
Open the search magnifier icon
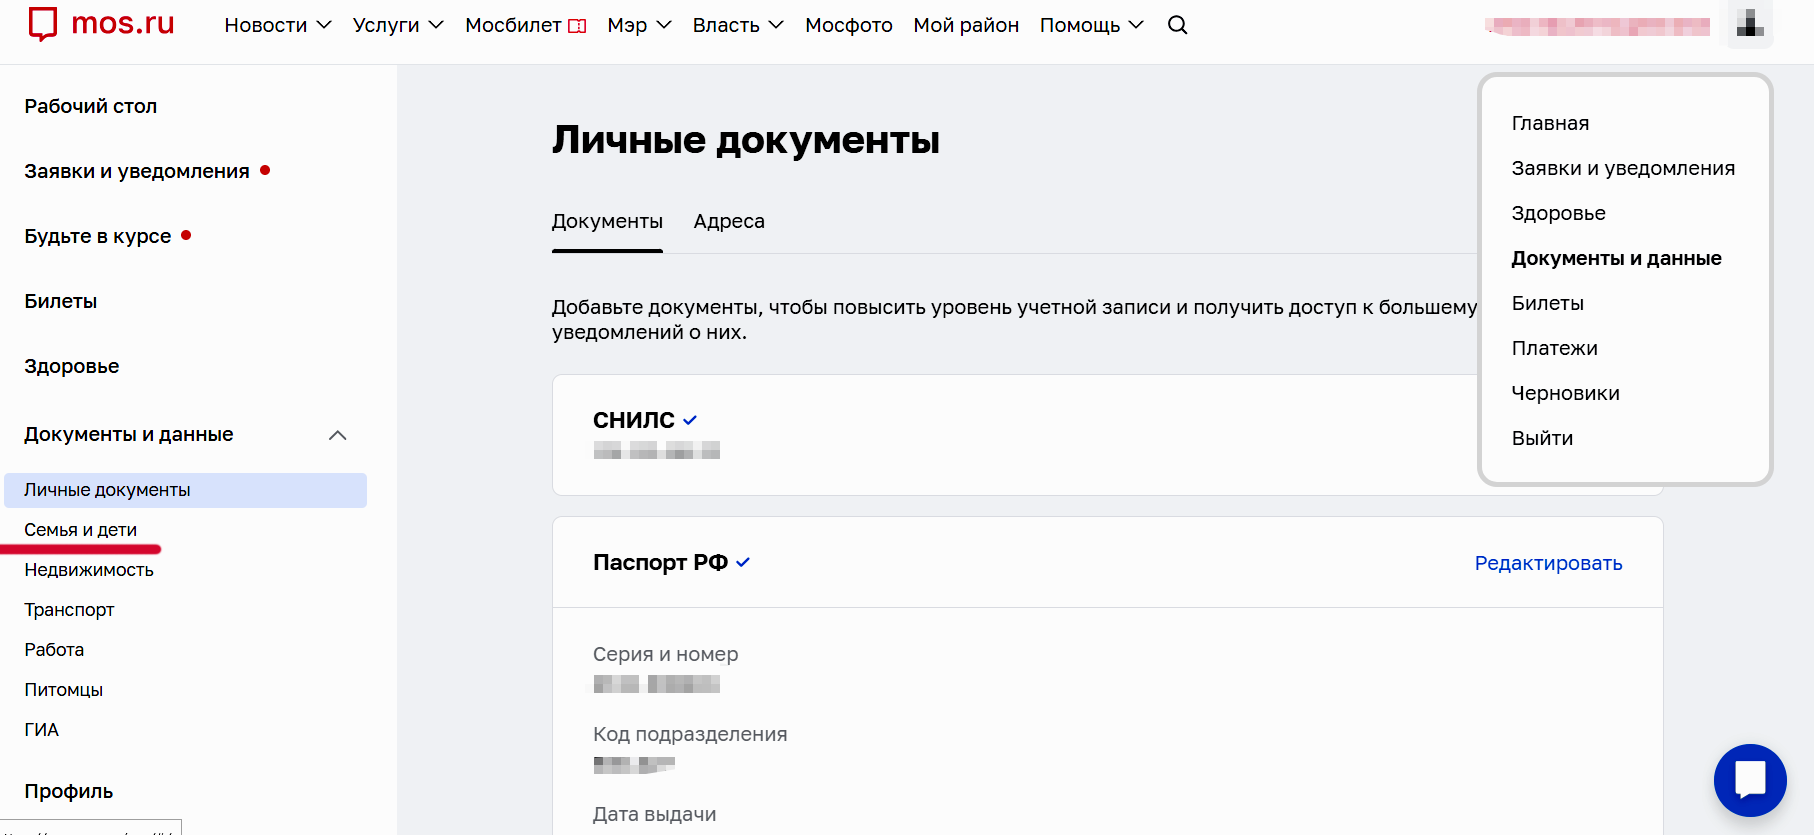pos(1177,25)
